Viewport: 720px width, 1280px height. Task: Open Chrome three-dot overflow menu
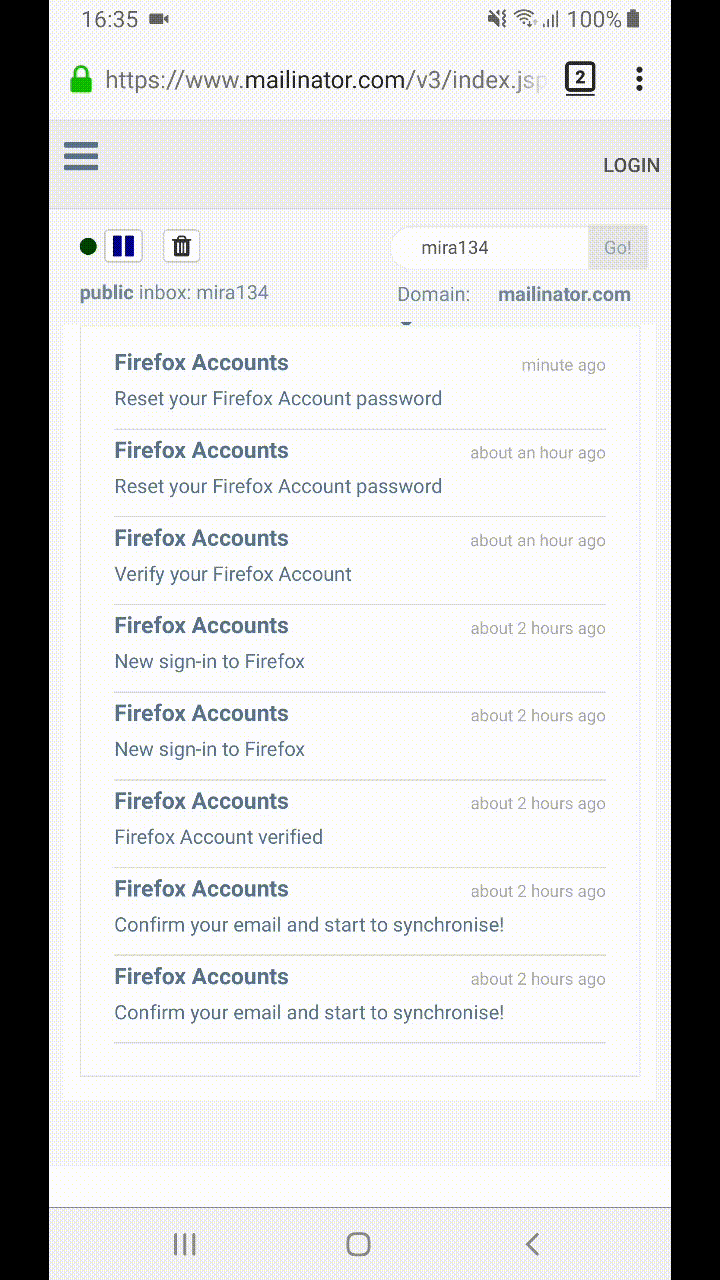639,79
